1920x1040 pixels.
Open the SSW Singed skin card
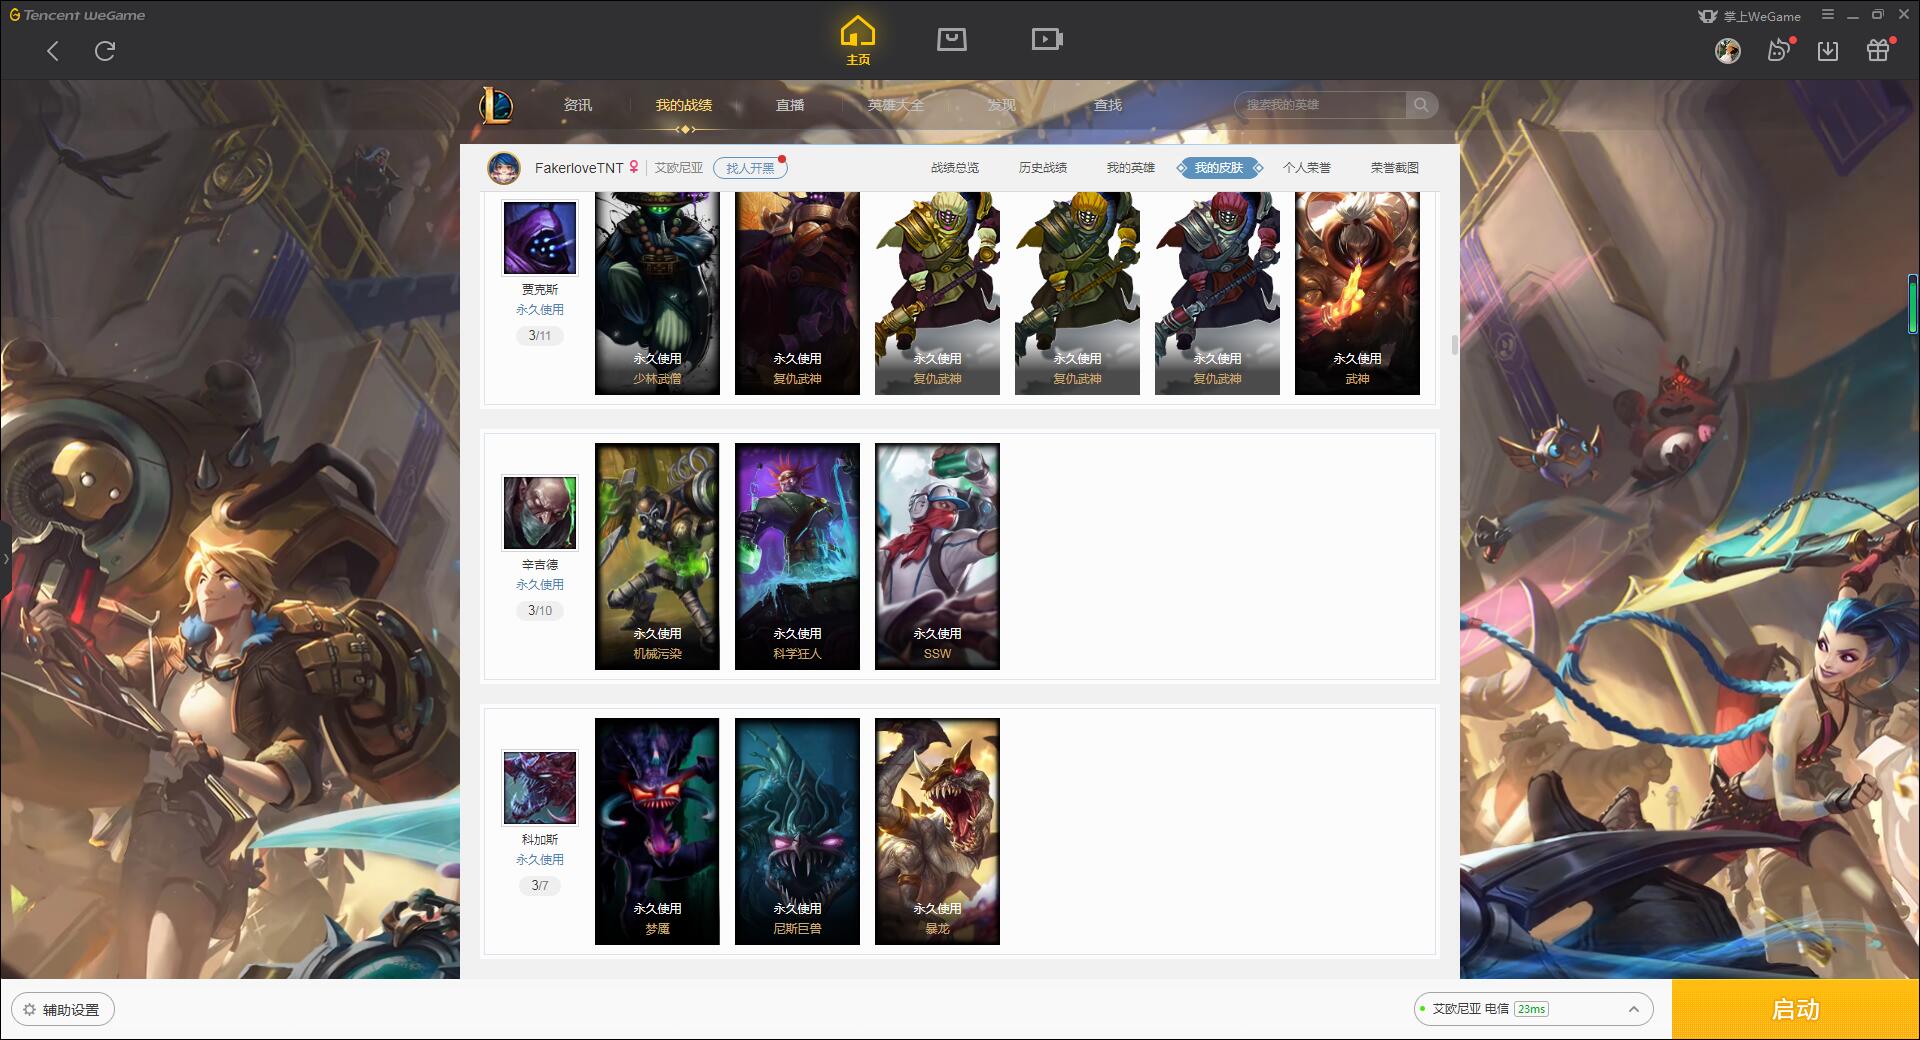[937, 557]
